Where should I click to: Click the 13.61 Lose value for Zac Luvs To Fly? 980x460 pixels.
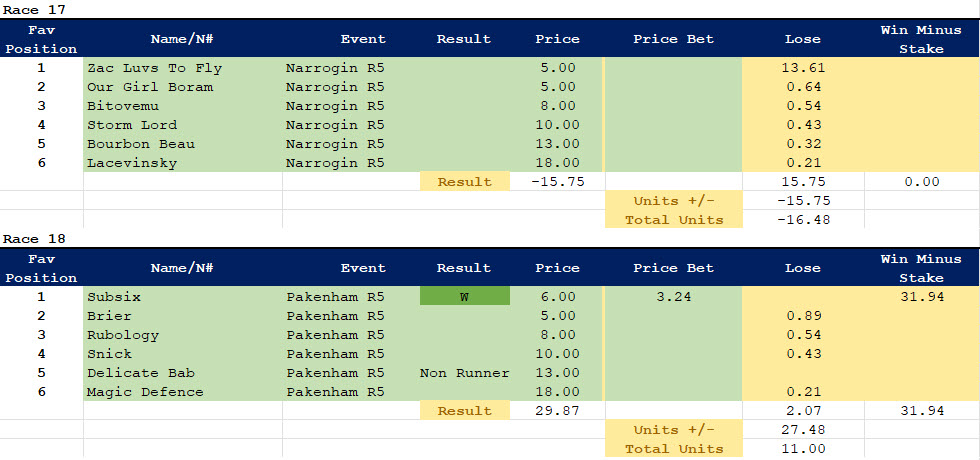coord(802,68)
